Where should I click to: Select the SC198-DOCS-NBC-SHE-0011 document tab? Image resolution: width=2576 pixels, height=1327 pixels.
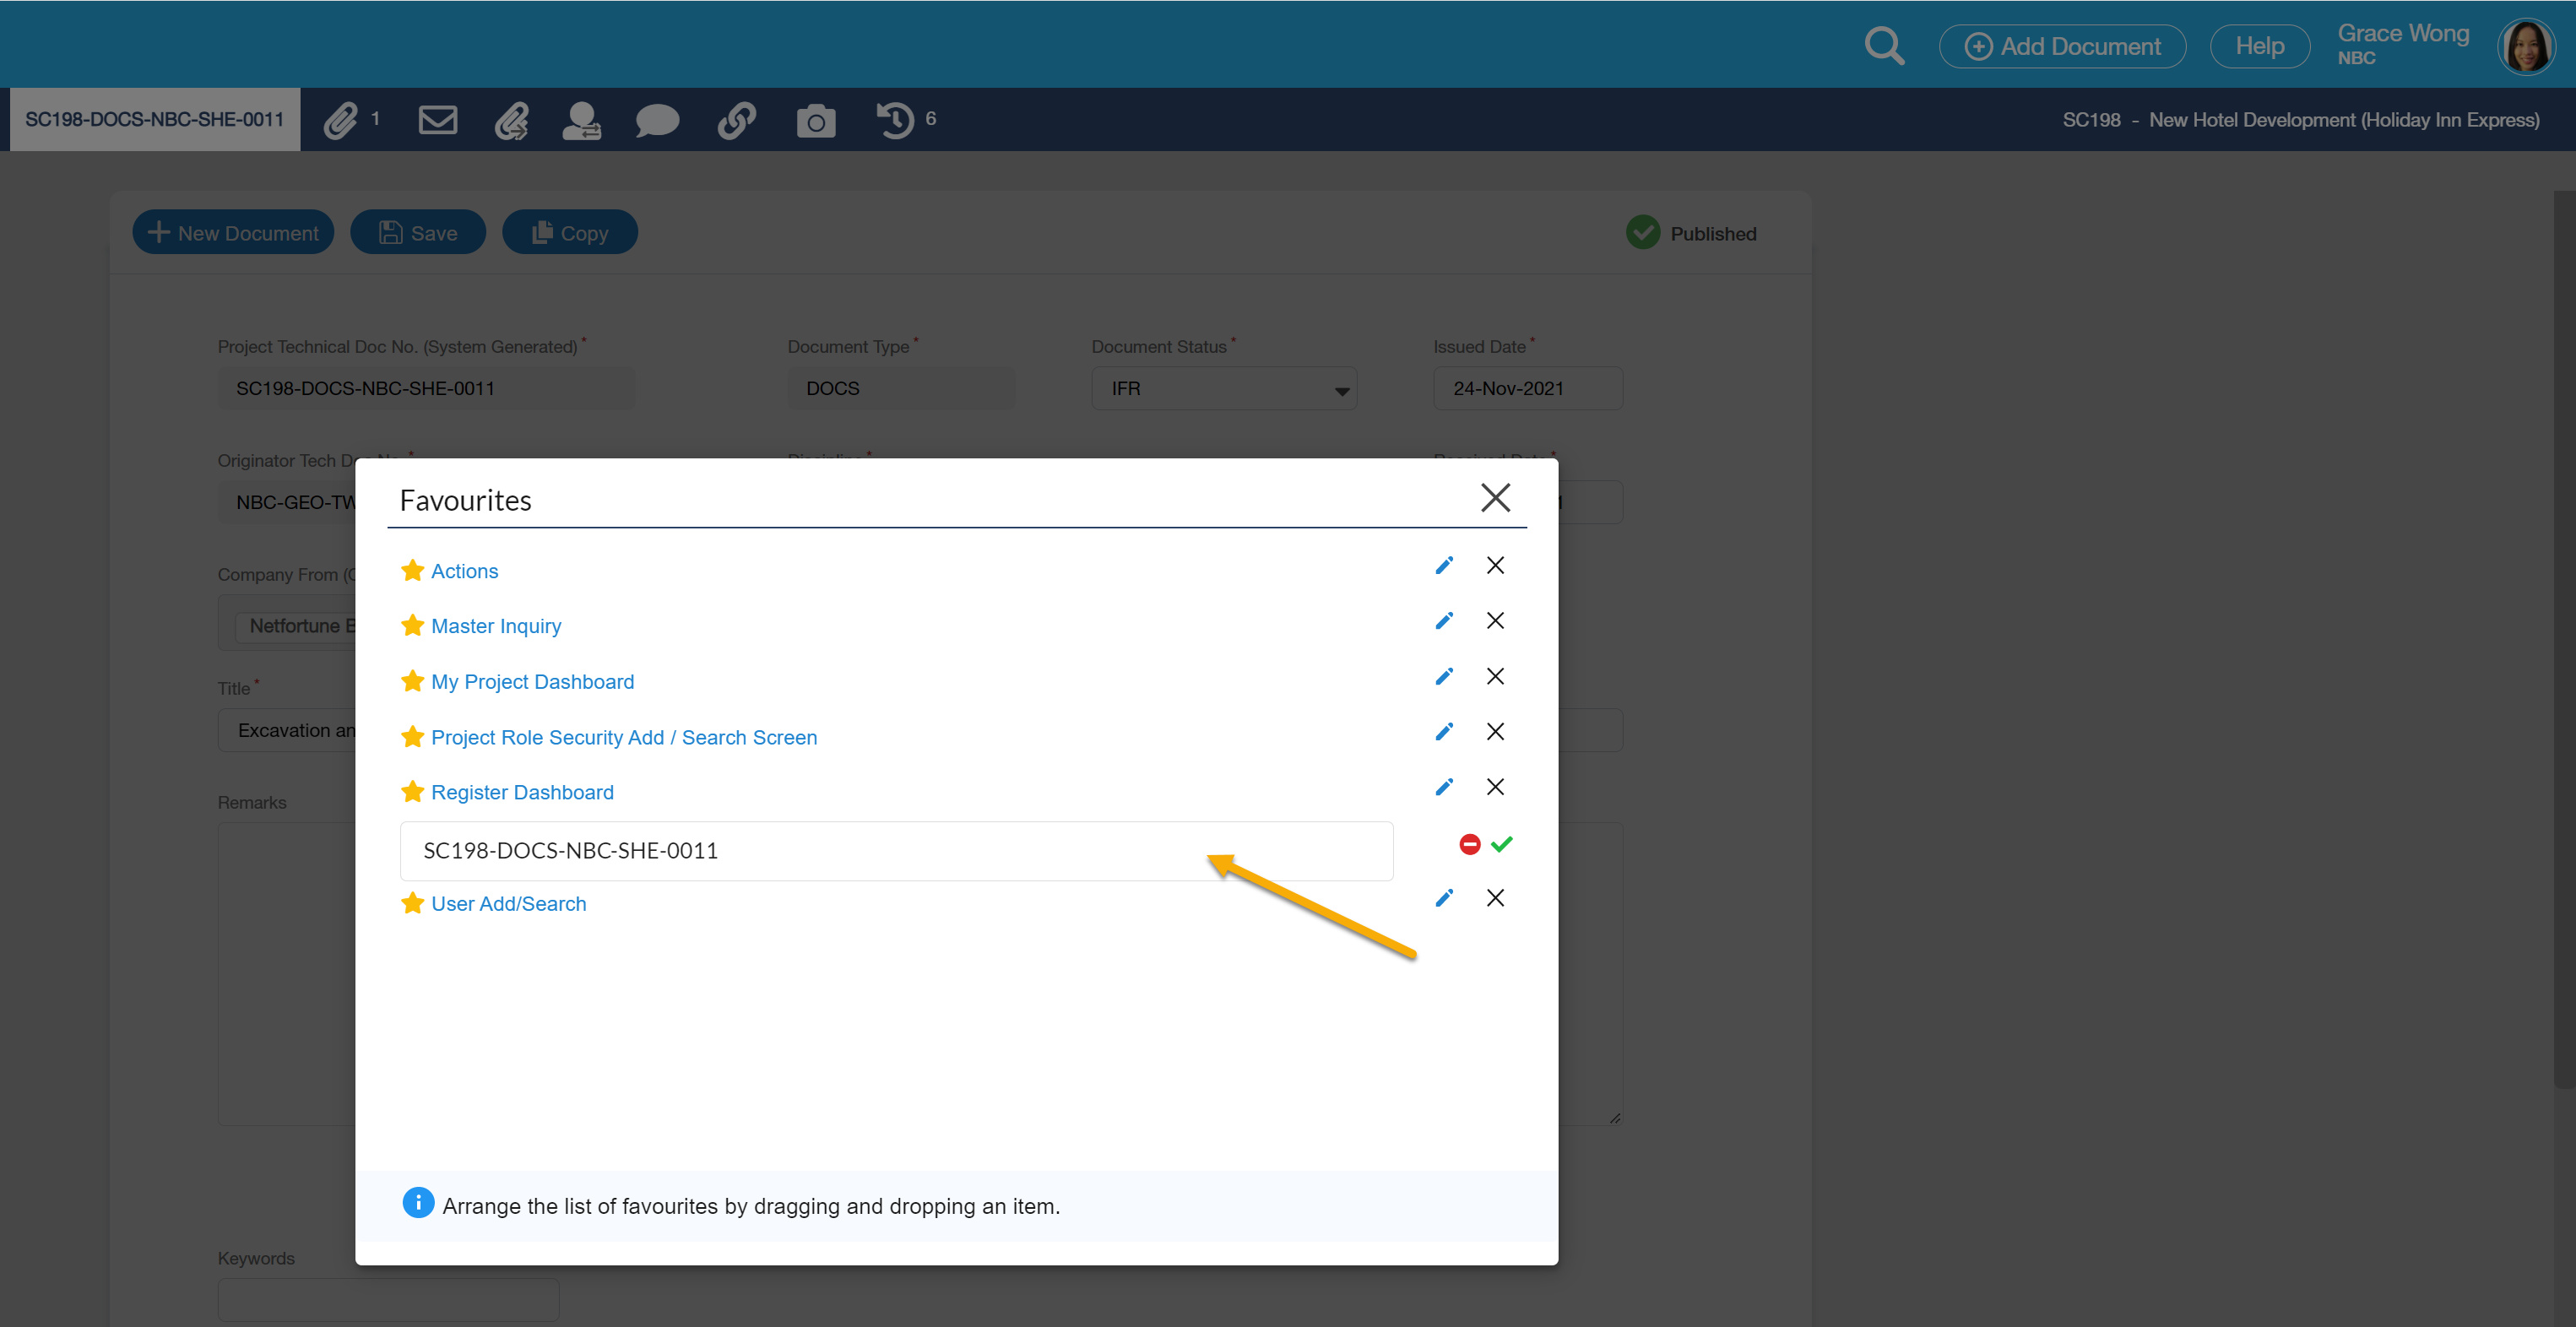coord(155,120)
